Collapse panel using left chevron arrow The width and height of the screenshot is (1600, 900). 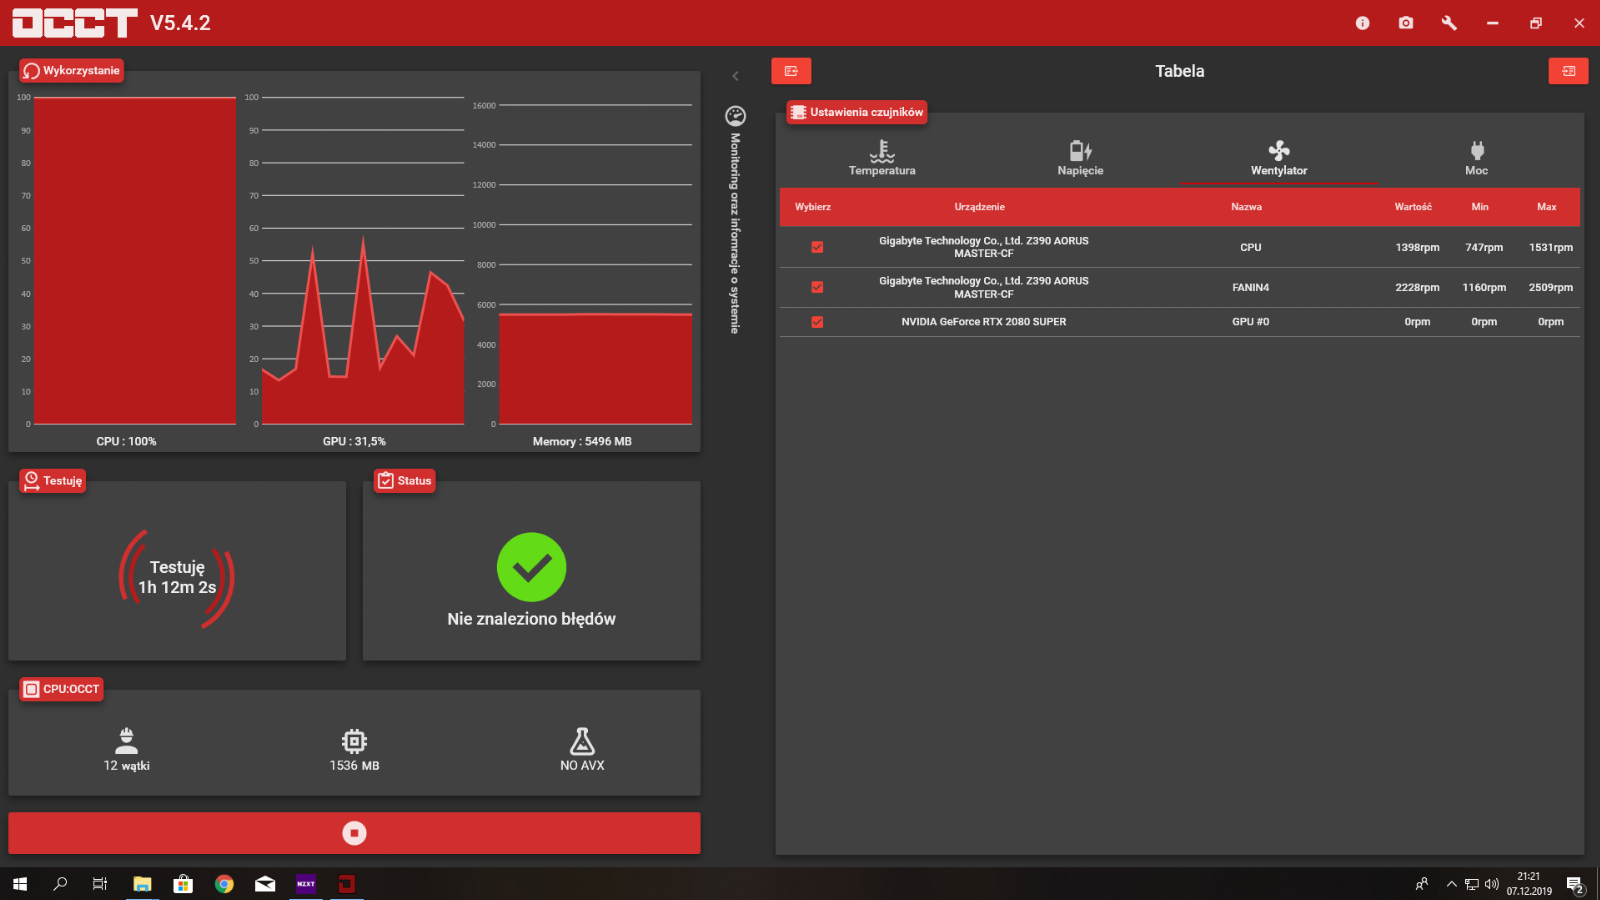[x=735, y=76]
